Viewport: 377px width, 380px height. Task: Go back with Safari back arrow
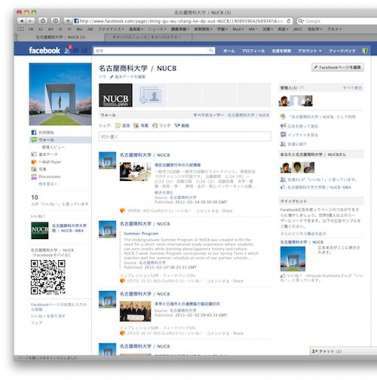pyautogui.click(x=22, y=21)
